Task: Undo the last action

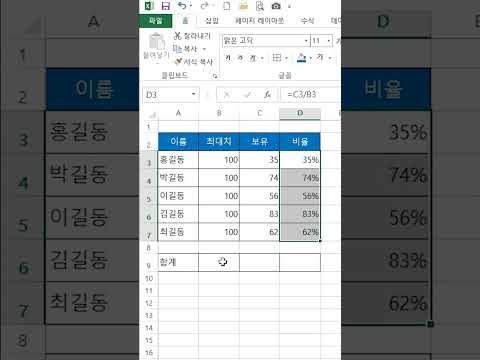Action: click(x=182, y=6)
